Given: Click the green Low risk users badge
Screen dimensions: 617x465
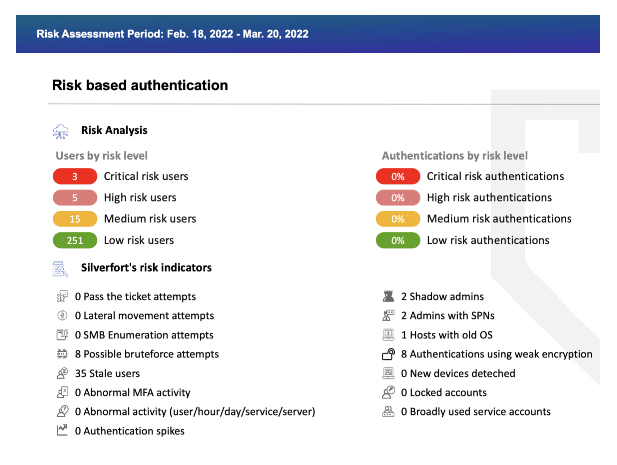Looking at the screenshot, I should coord(75,240).
